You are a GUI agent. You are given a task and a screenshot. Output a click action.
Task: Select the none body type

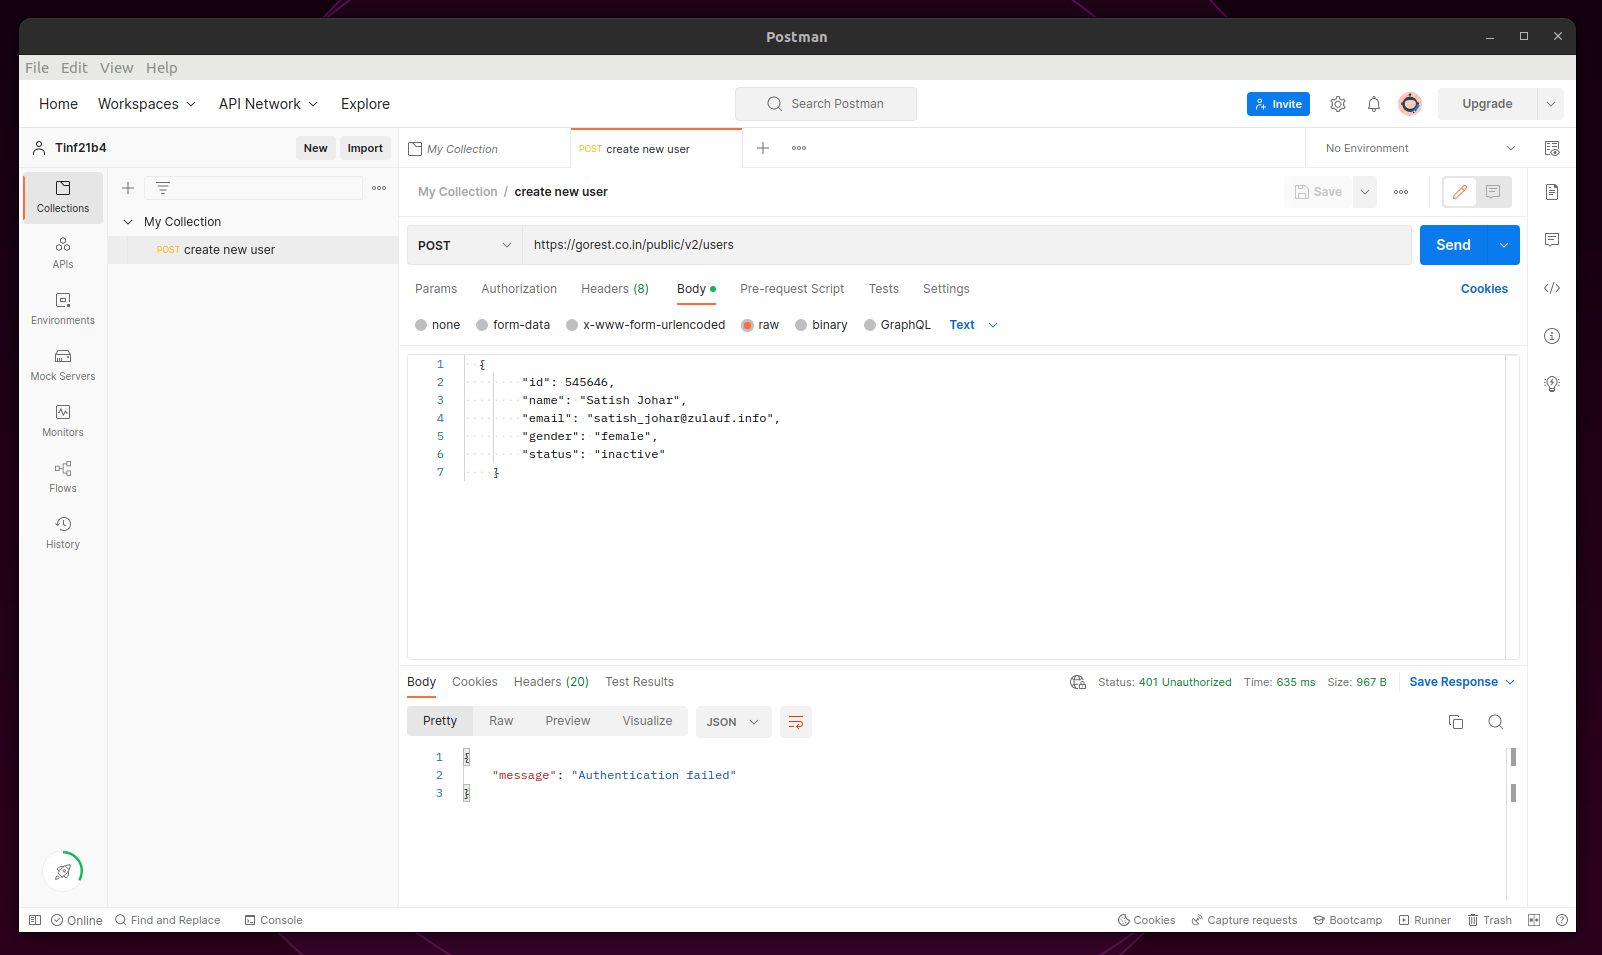tap(438, 325)
